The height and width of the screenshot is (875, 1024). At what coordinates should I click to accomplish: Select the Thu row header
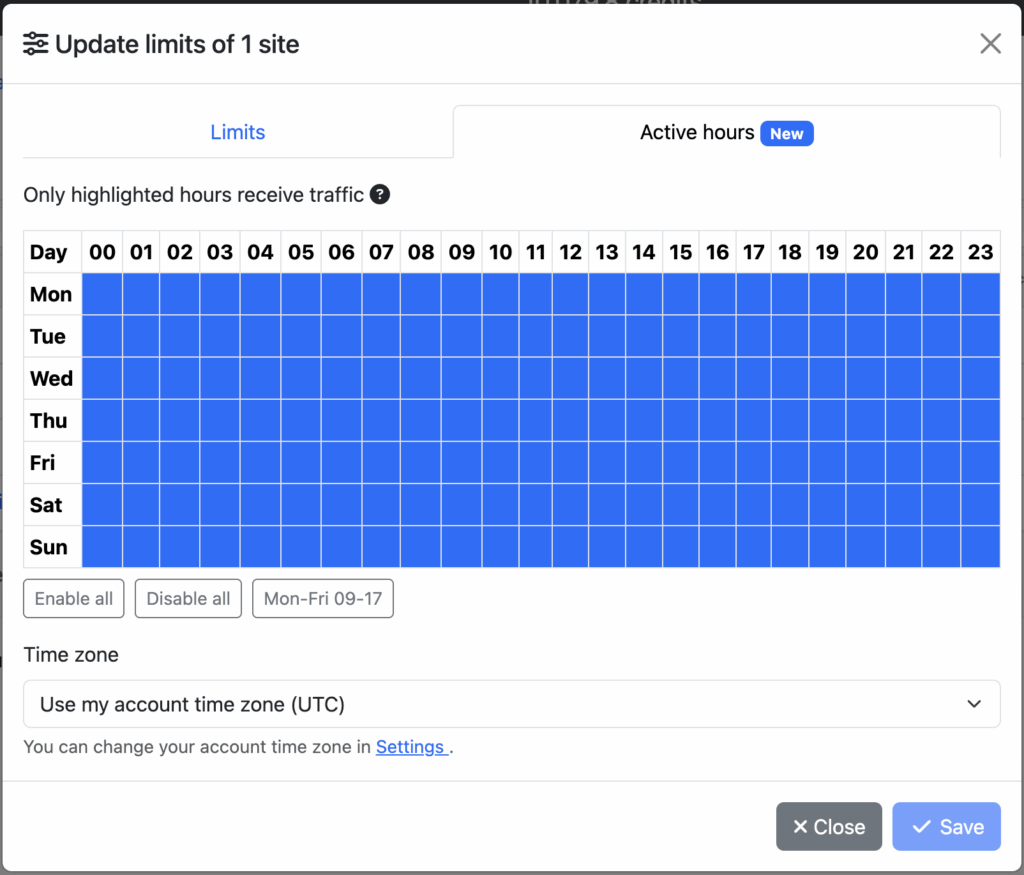[52, 421]
